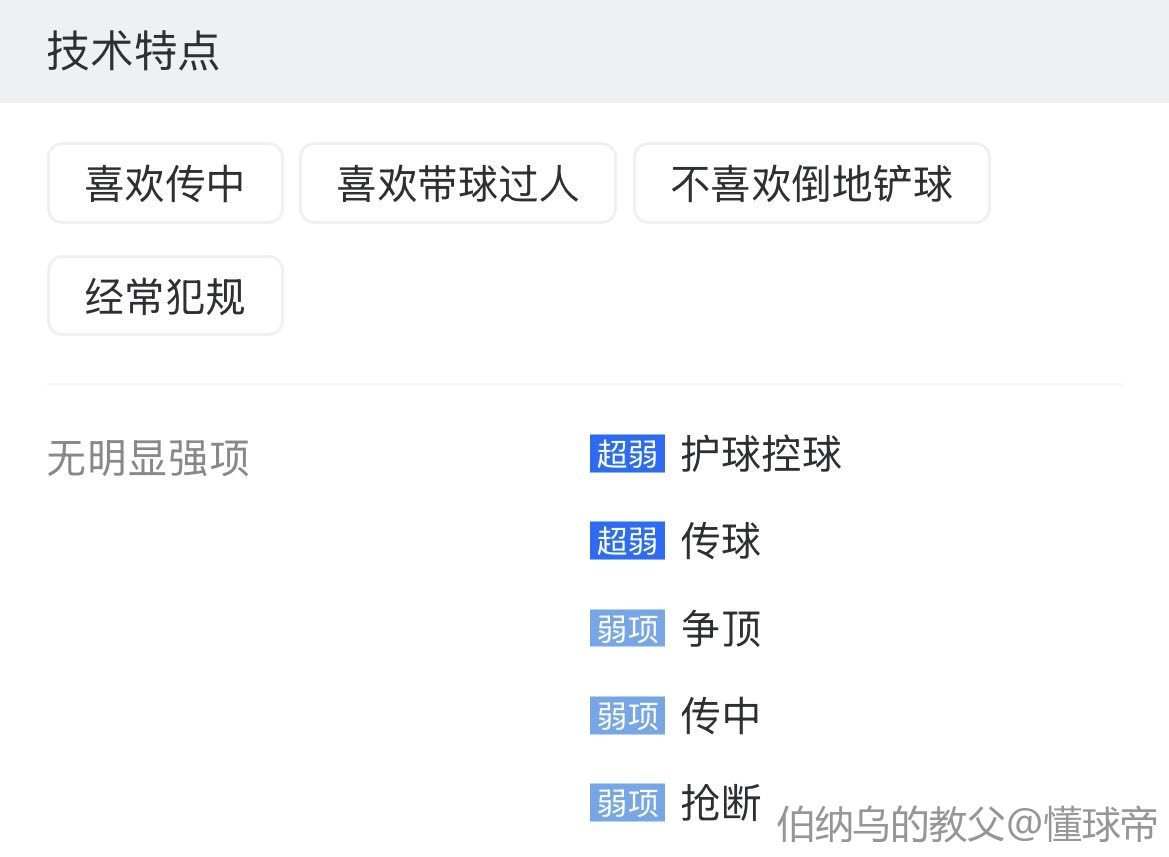1169x857 pixels.
Task: Open the 传球 weakness entry
Action: (x=721, y=541)
